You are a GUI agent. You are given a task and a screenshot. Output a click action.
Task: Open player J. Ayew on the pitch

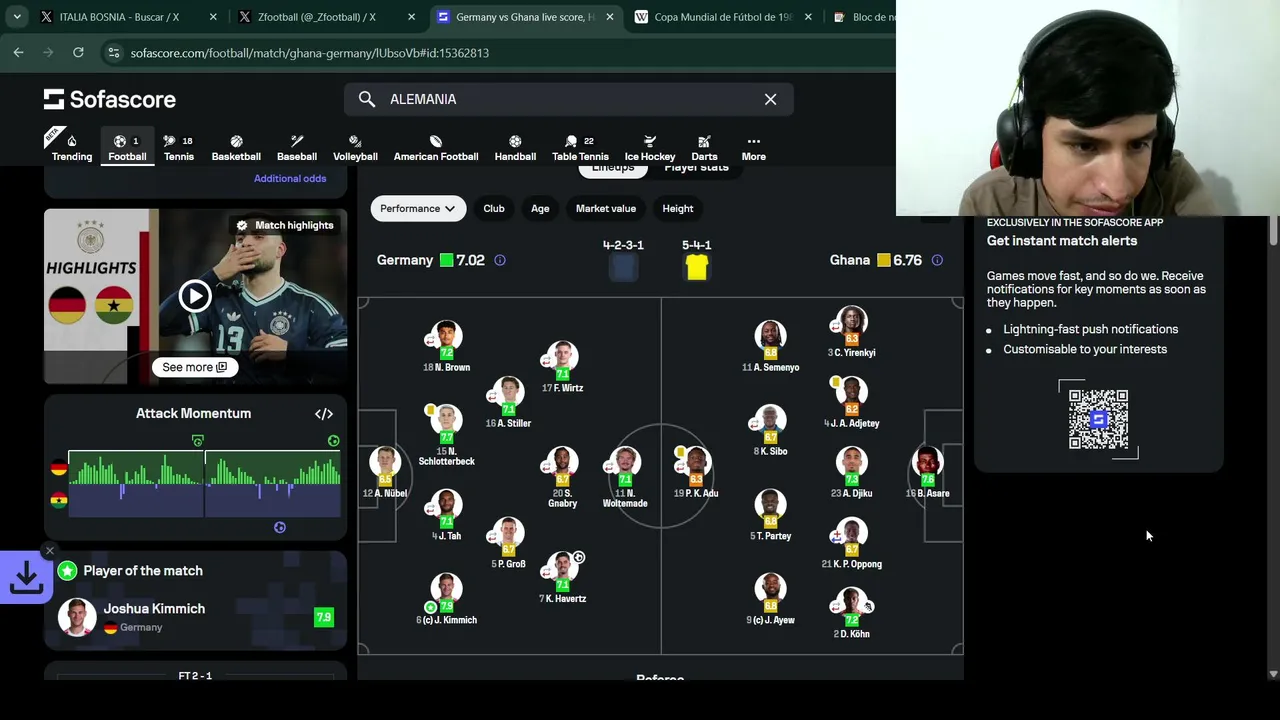(770, 598)
